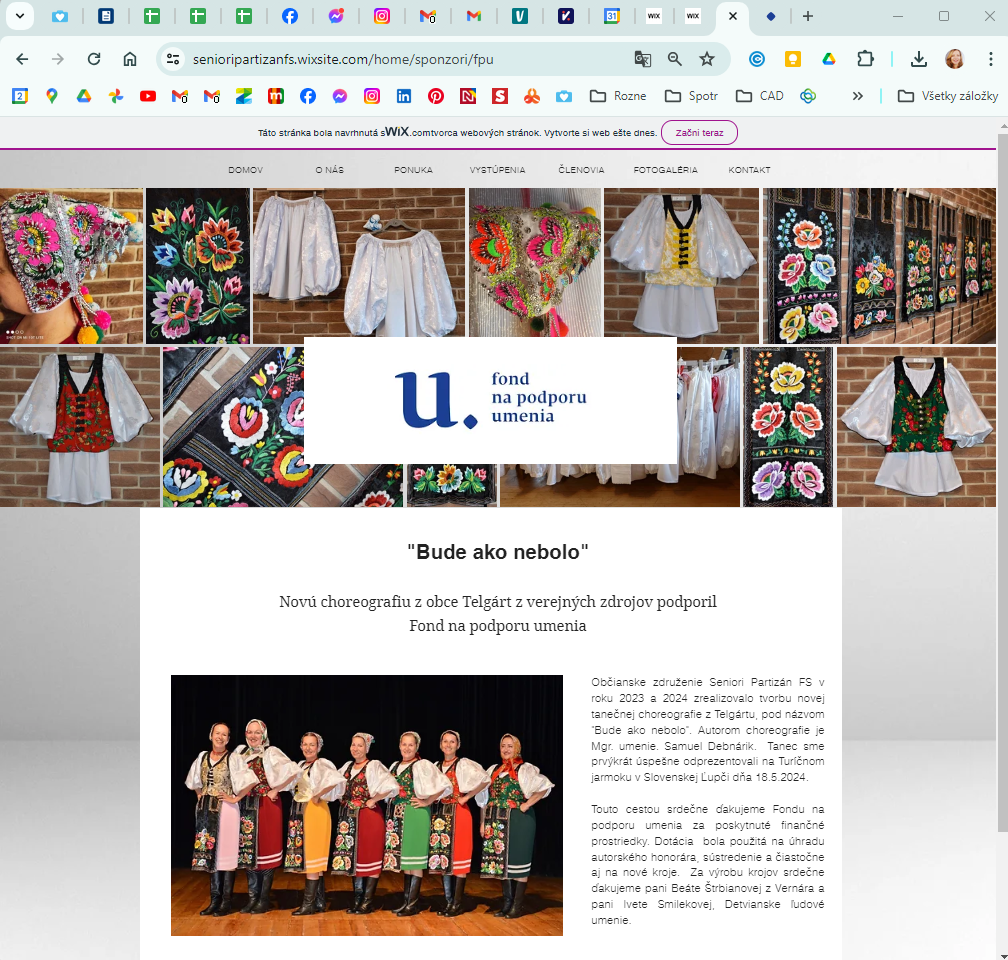
Task: Open the Rozne bookmarks folder
Action: coord(618,96)
